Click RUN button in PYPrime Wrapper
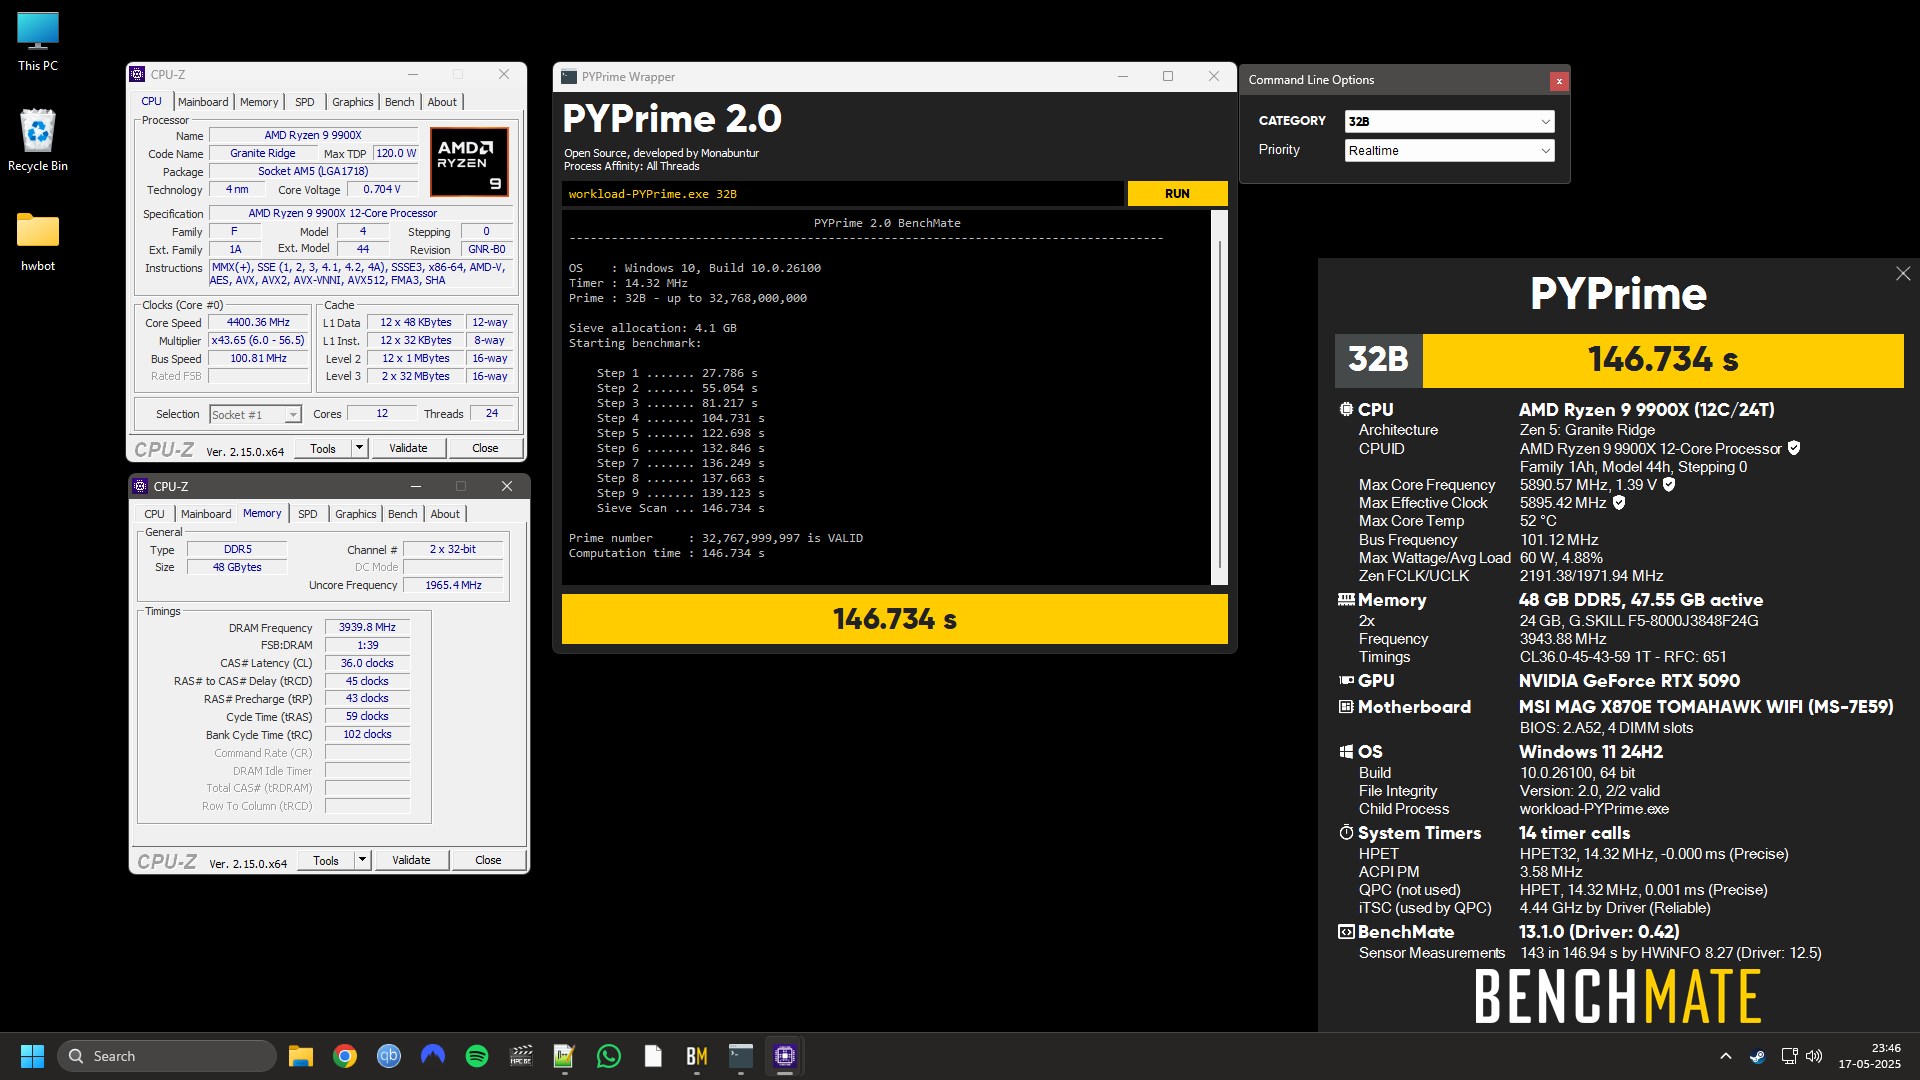The width and height of the screenshot is (1920, 1080). tap(1177, 194)
